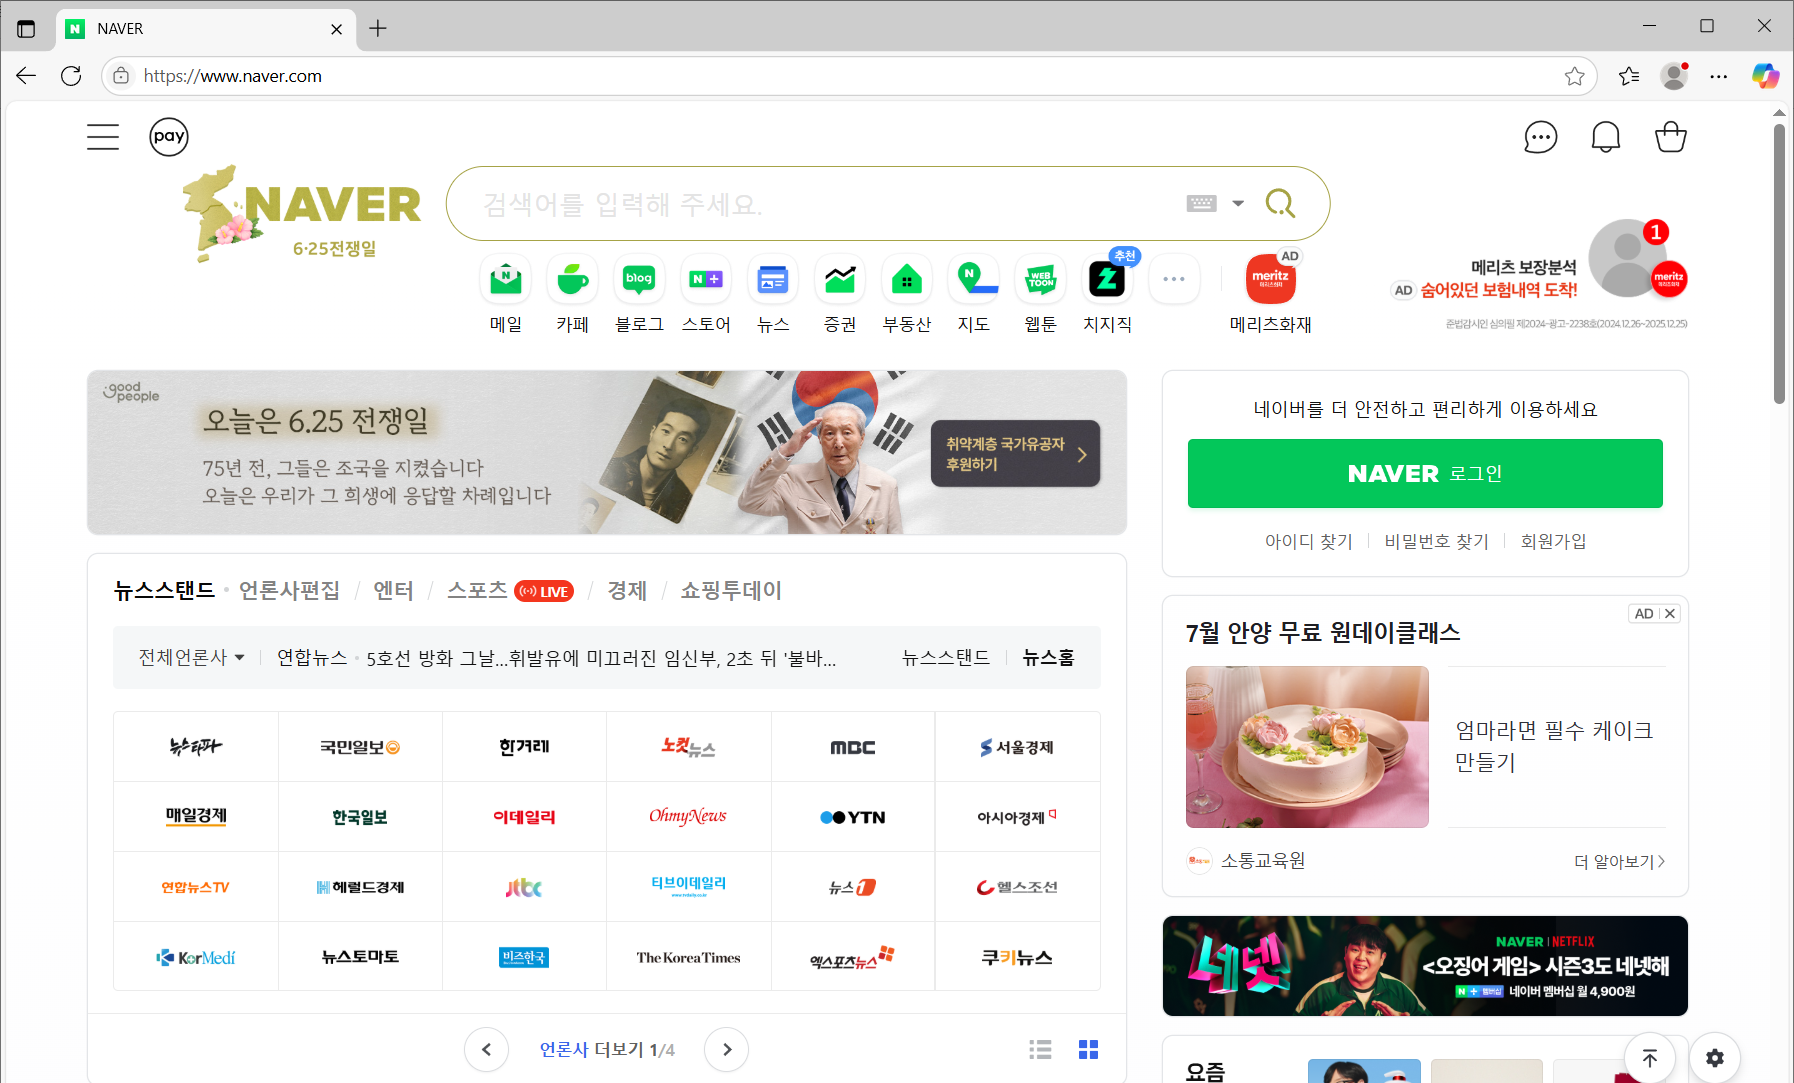Open the 뉴스 (News) shortcut icon

pos(773,279)
